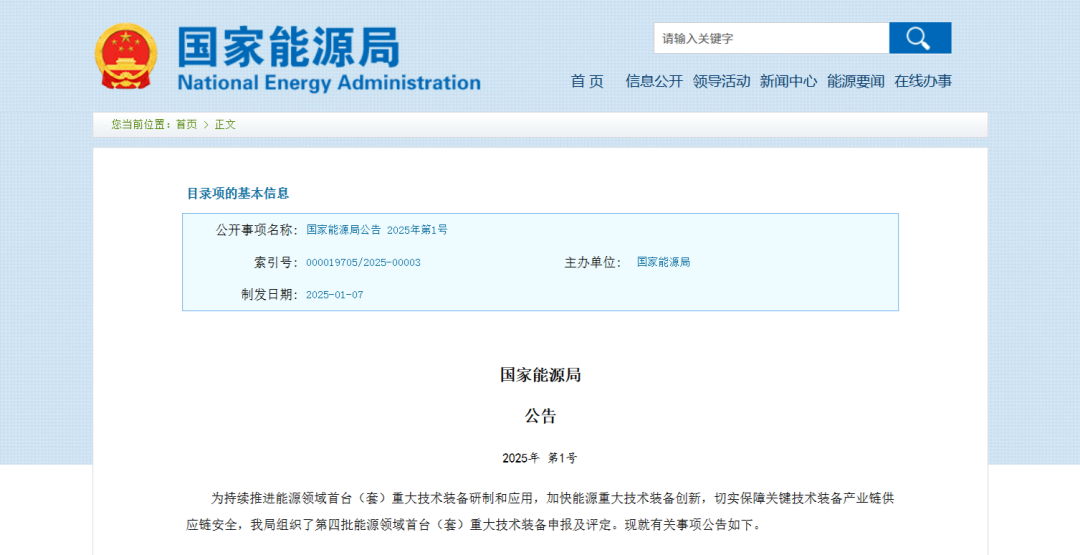Click the index number 000019705/2025-00003
This screenshot has width=1080, height=555.
(x=363, y=262)
